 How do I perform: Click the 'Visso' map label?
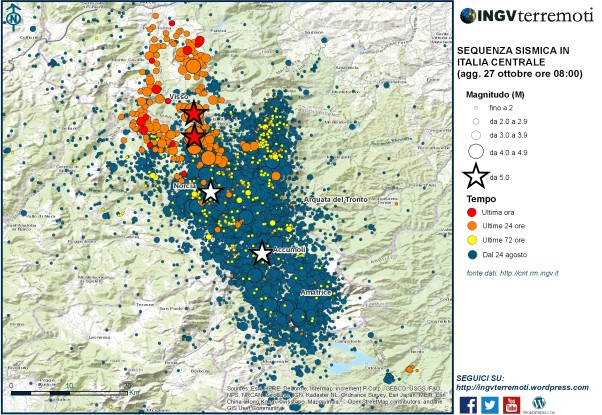pos(179,96)
